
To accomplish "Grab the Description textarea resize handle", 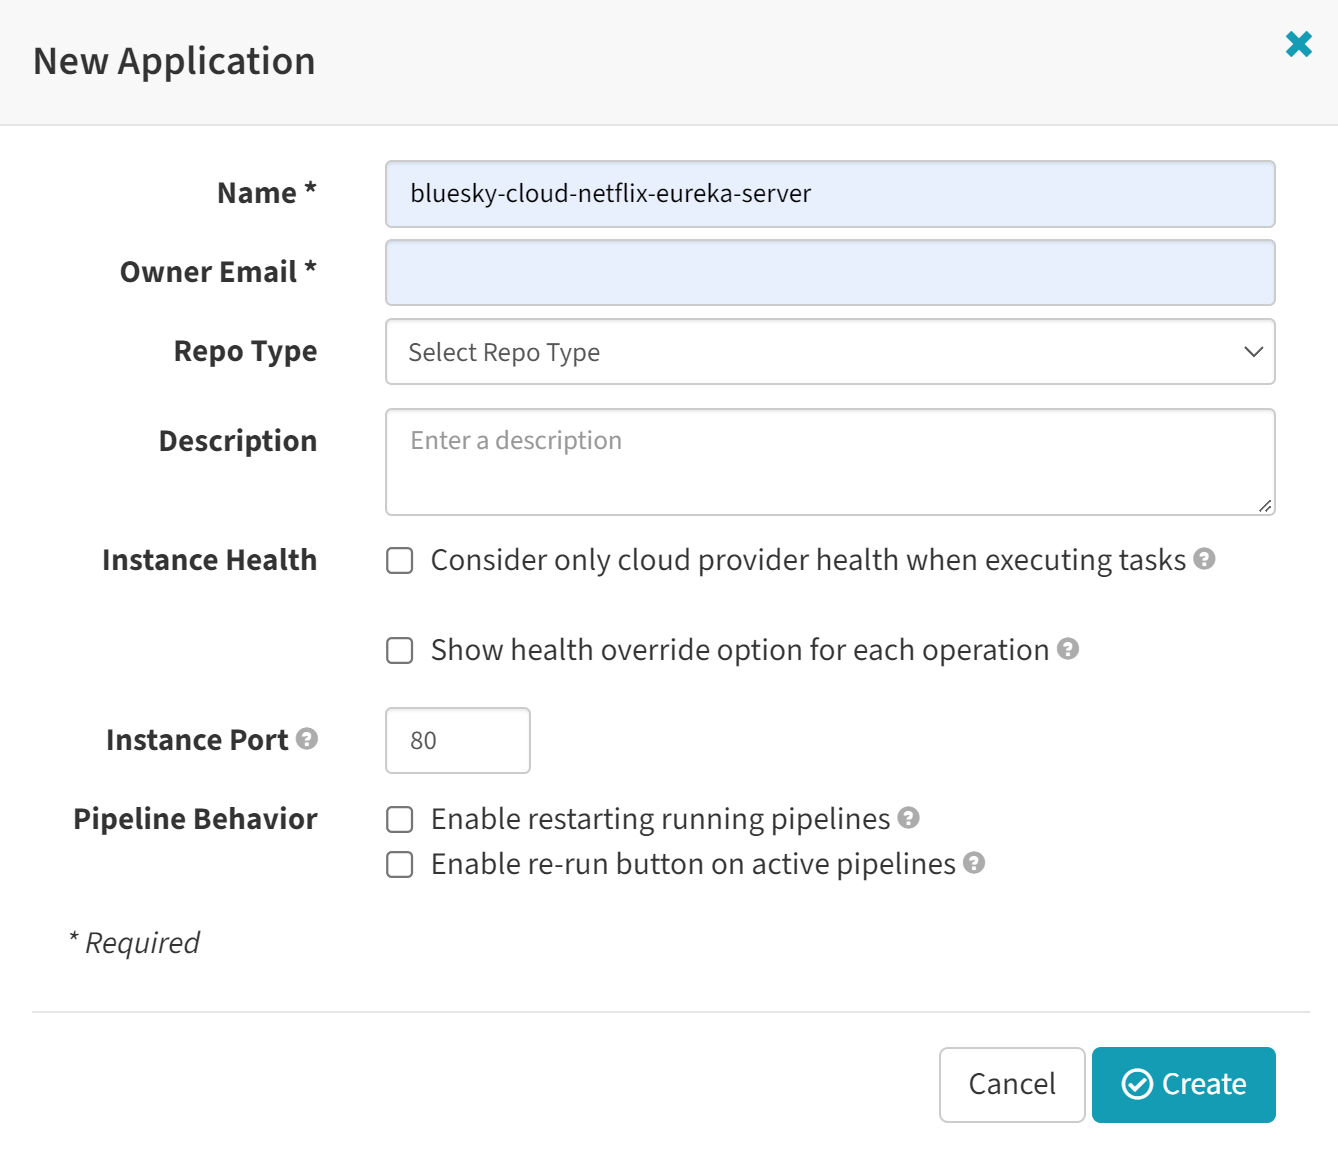I will click(x=1265, y=506).
